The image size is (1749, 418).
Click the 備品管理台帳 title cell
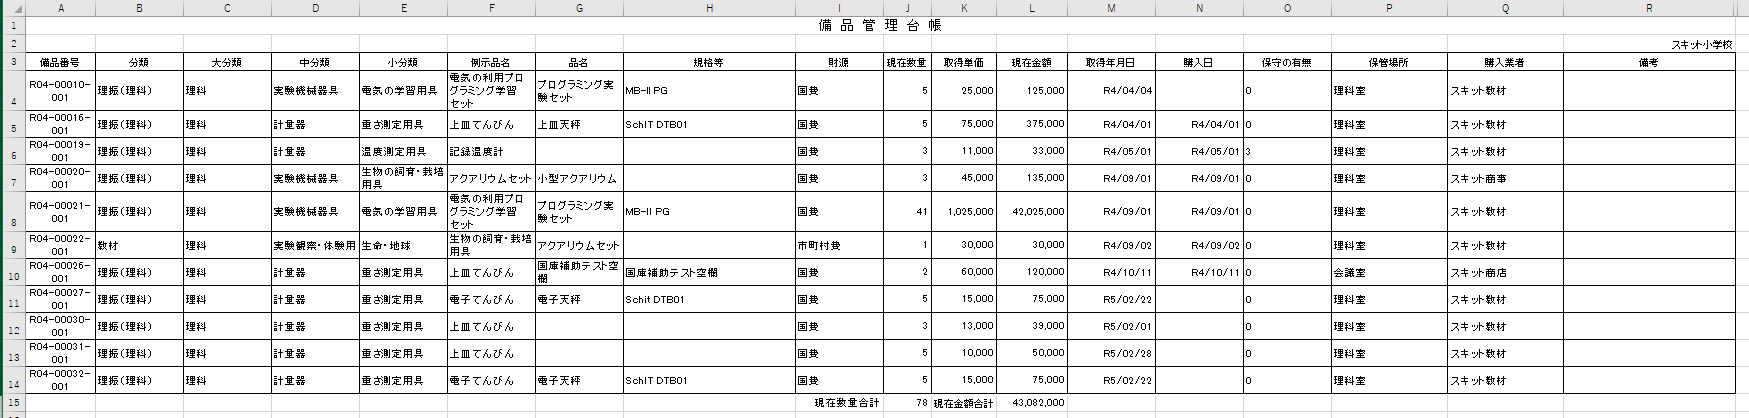click(x=880, y=26)
